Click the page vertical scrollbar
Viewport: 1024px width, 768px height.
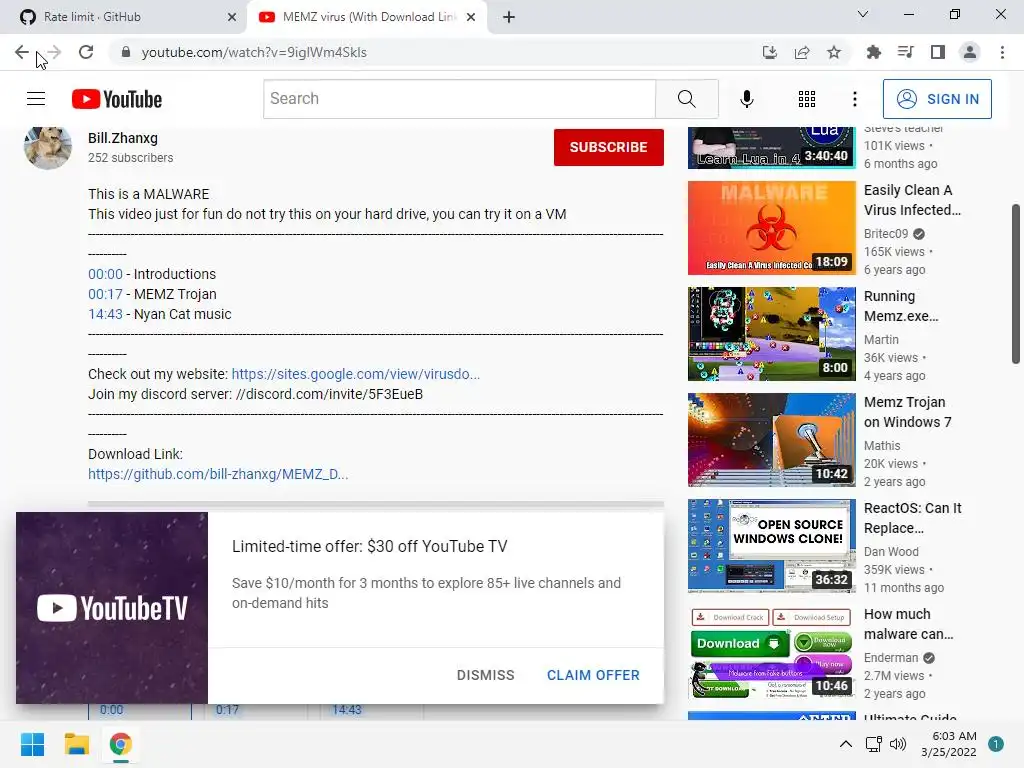1016,284
